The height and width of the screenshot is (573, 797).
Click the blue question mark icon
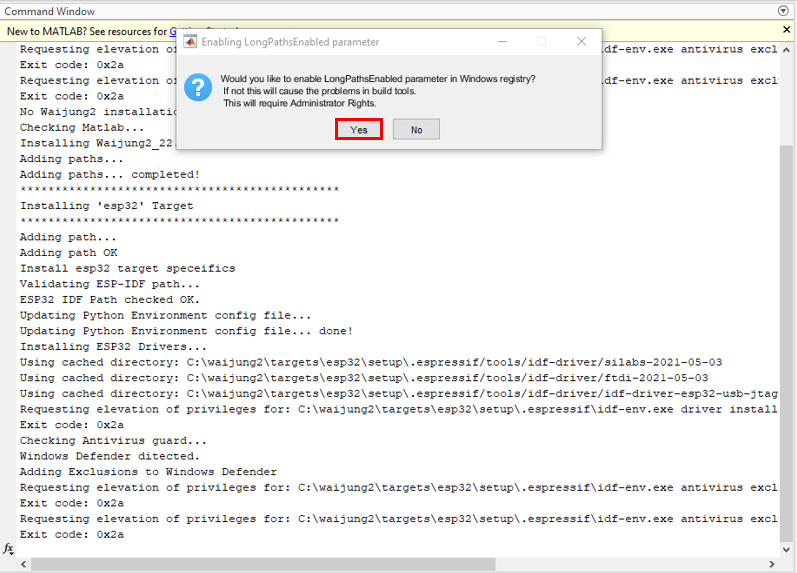pos(198,87)
